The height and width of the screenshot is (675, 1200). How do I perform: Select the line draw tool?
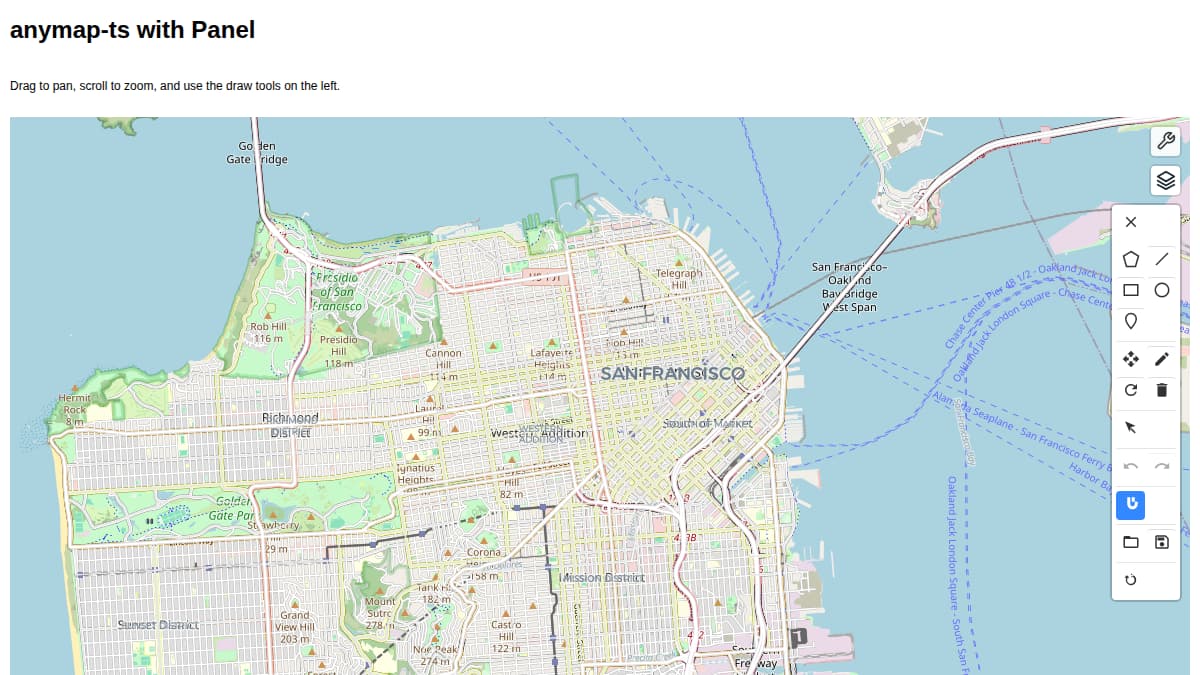click(x=1161, y=259)
